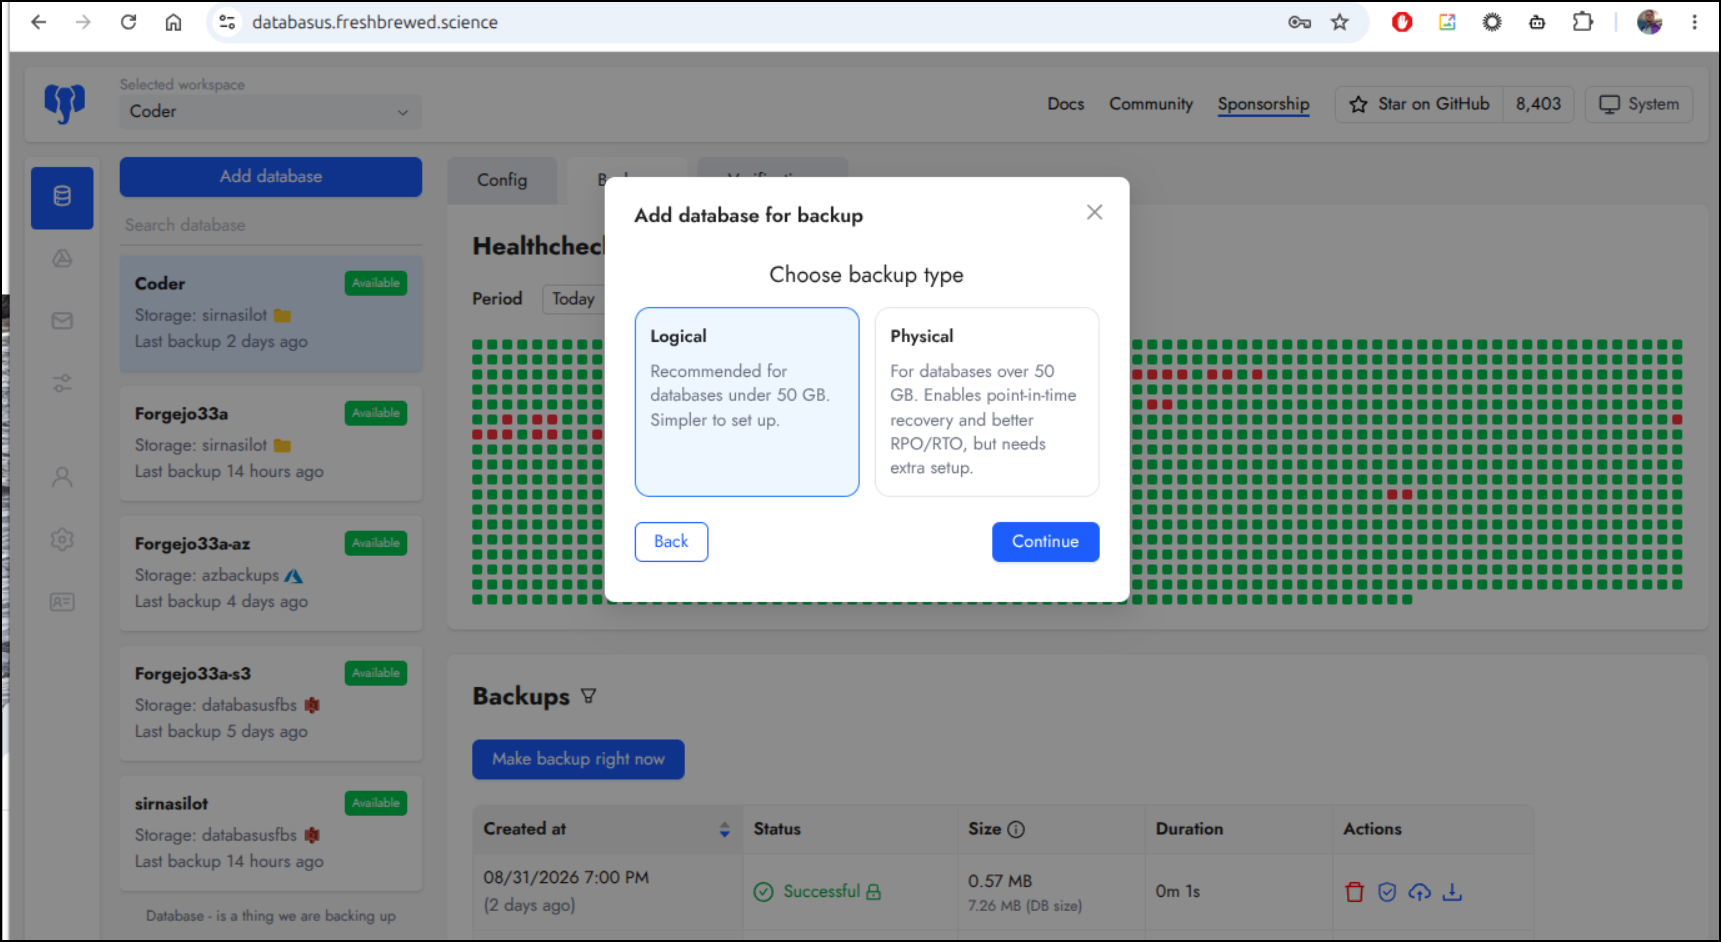Viewport: 1721px width, 942px height.
Task: Open the Databases sidebar icon
Action: pos(62,197)
